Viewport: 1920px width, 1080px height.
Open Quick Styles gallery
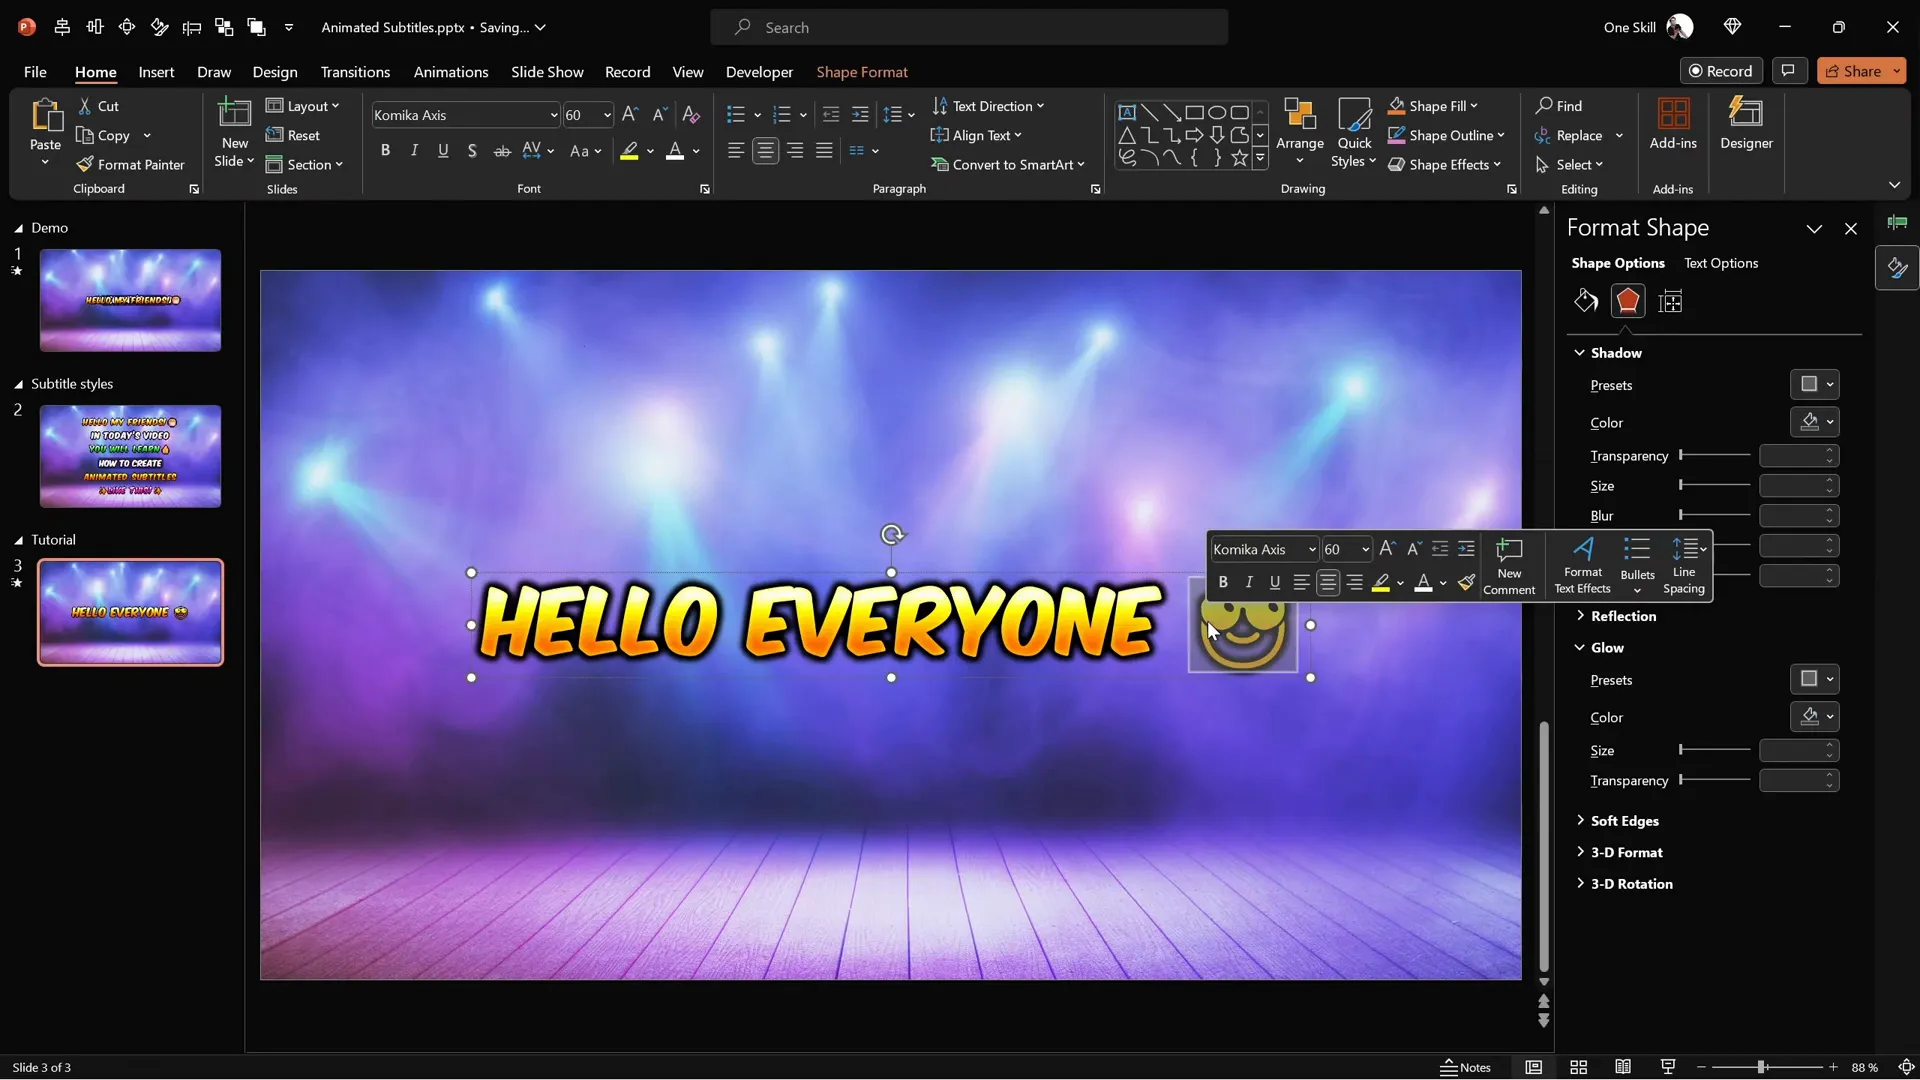(x=1354, y=132)
